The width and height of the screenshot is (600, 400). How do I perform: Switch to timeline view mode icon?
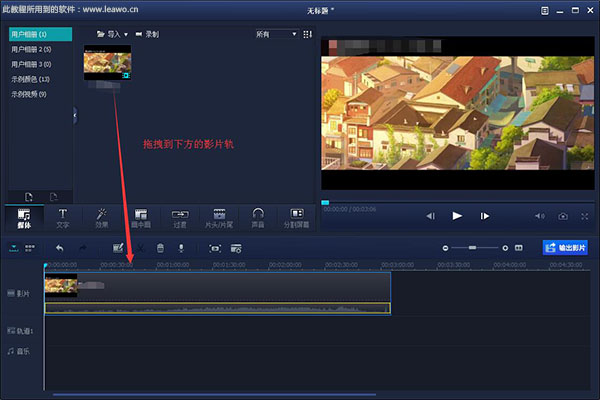coord(14,248)
